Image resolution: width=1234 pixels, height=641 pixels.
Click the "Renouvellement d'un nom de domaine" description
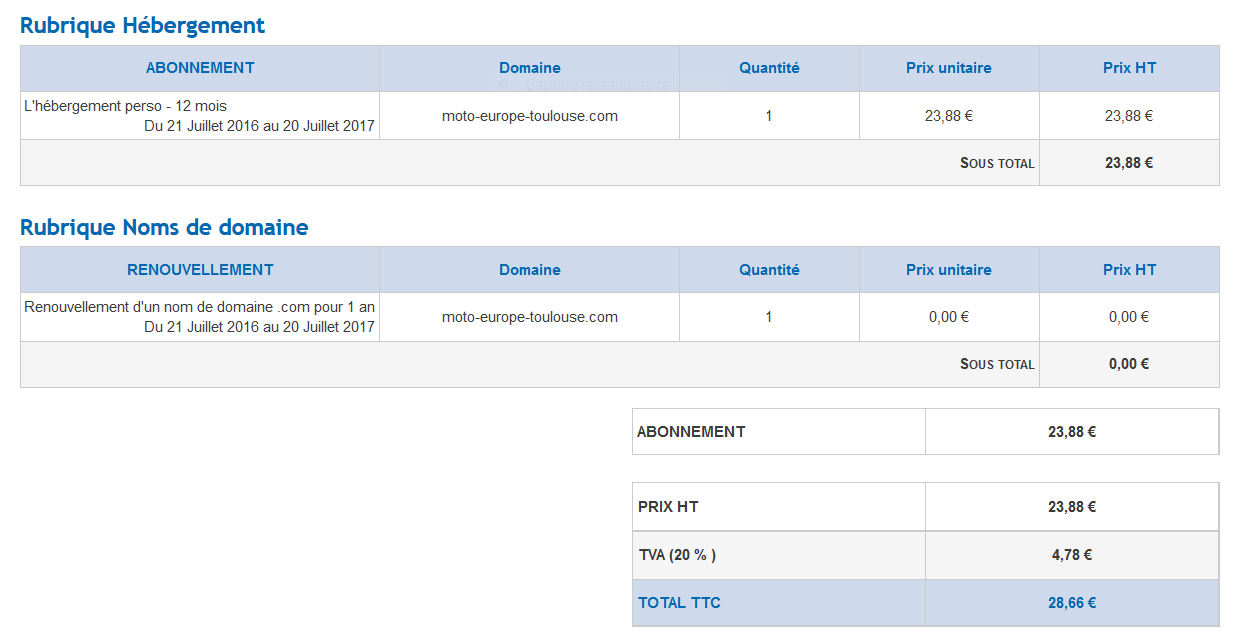[199, 307]
